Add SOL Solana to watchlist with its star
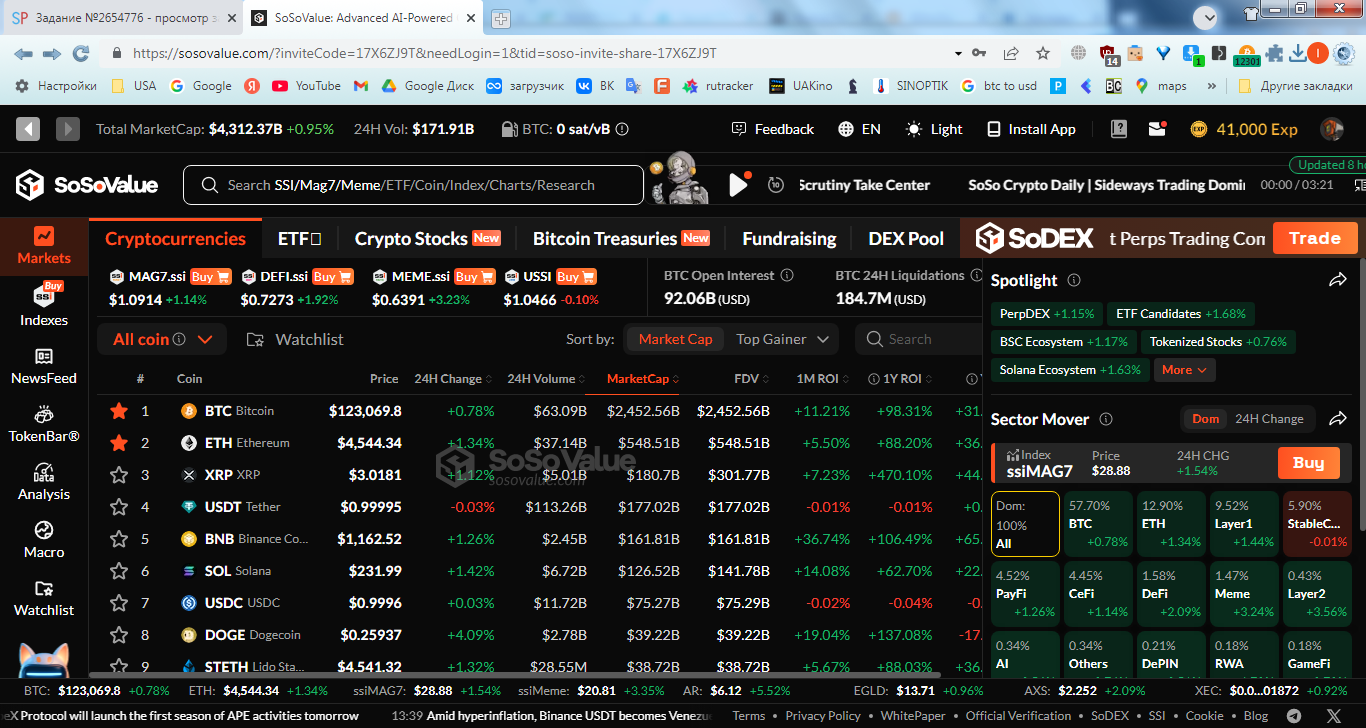The height and width of the screenshot is (728, 1366). point(119,571)
